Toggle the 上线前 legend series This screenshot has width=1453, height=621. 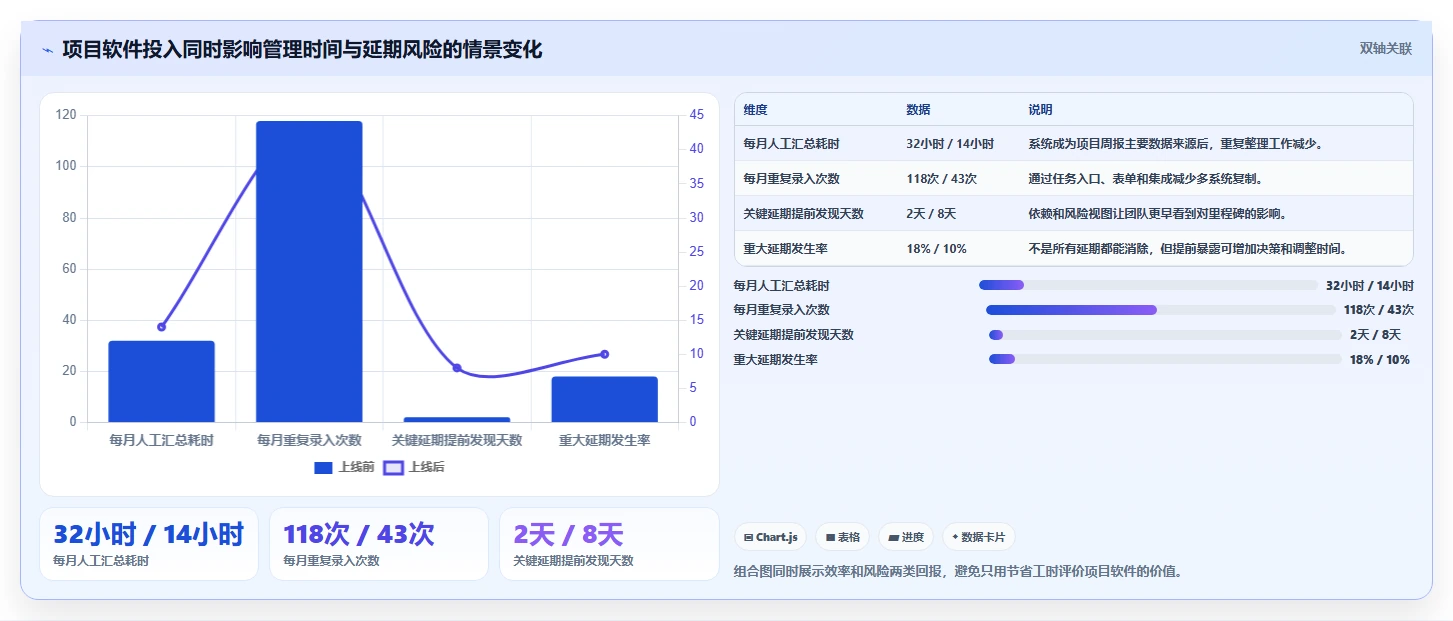(x=344, y=467)
